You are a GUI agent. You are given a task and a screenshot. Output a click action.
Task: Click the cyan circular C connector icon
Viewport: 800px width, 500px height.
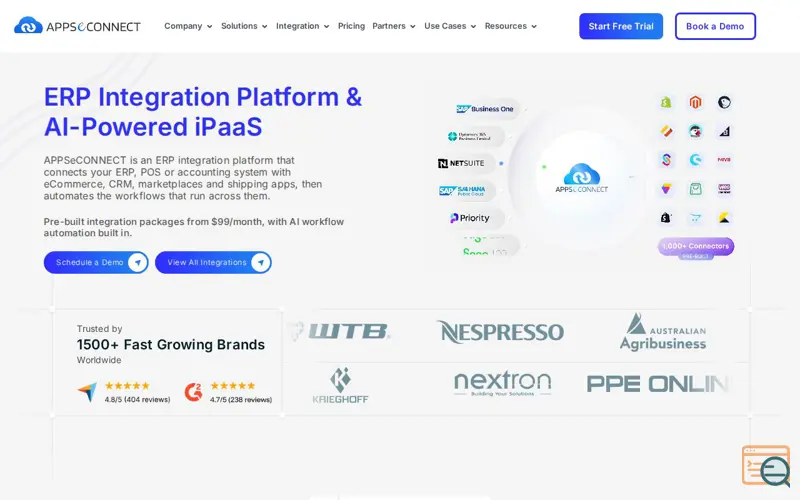click(695, 160)
